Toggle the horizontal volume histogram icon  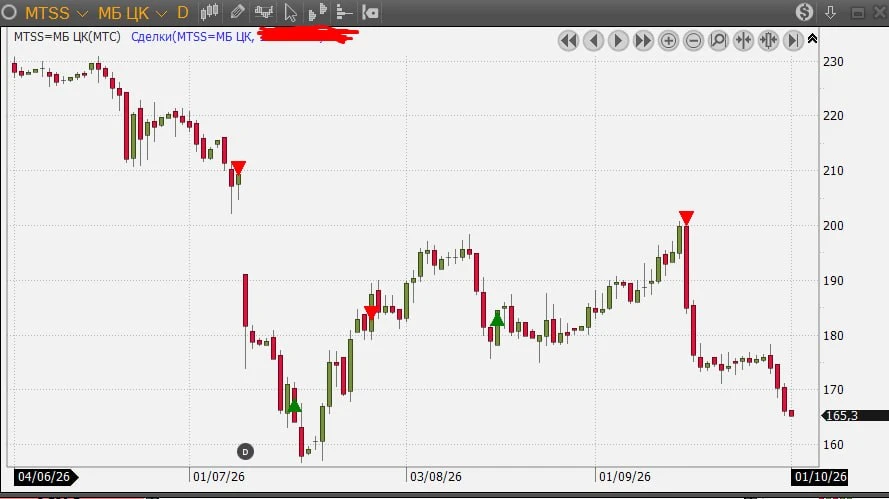(344, 12)
